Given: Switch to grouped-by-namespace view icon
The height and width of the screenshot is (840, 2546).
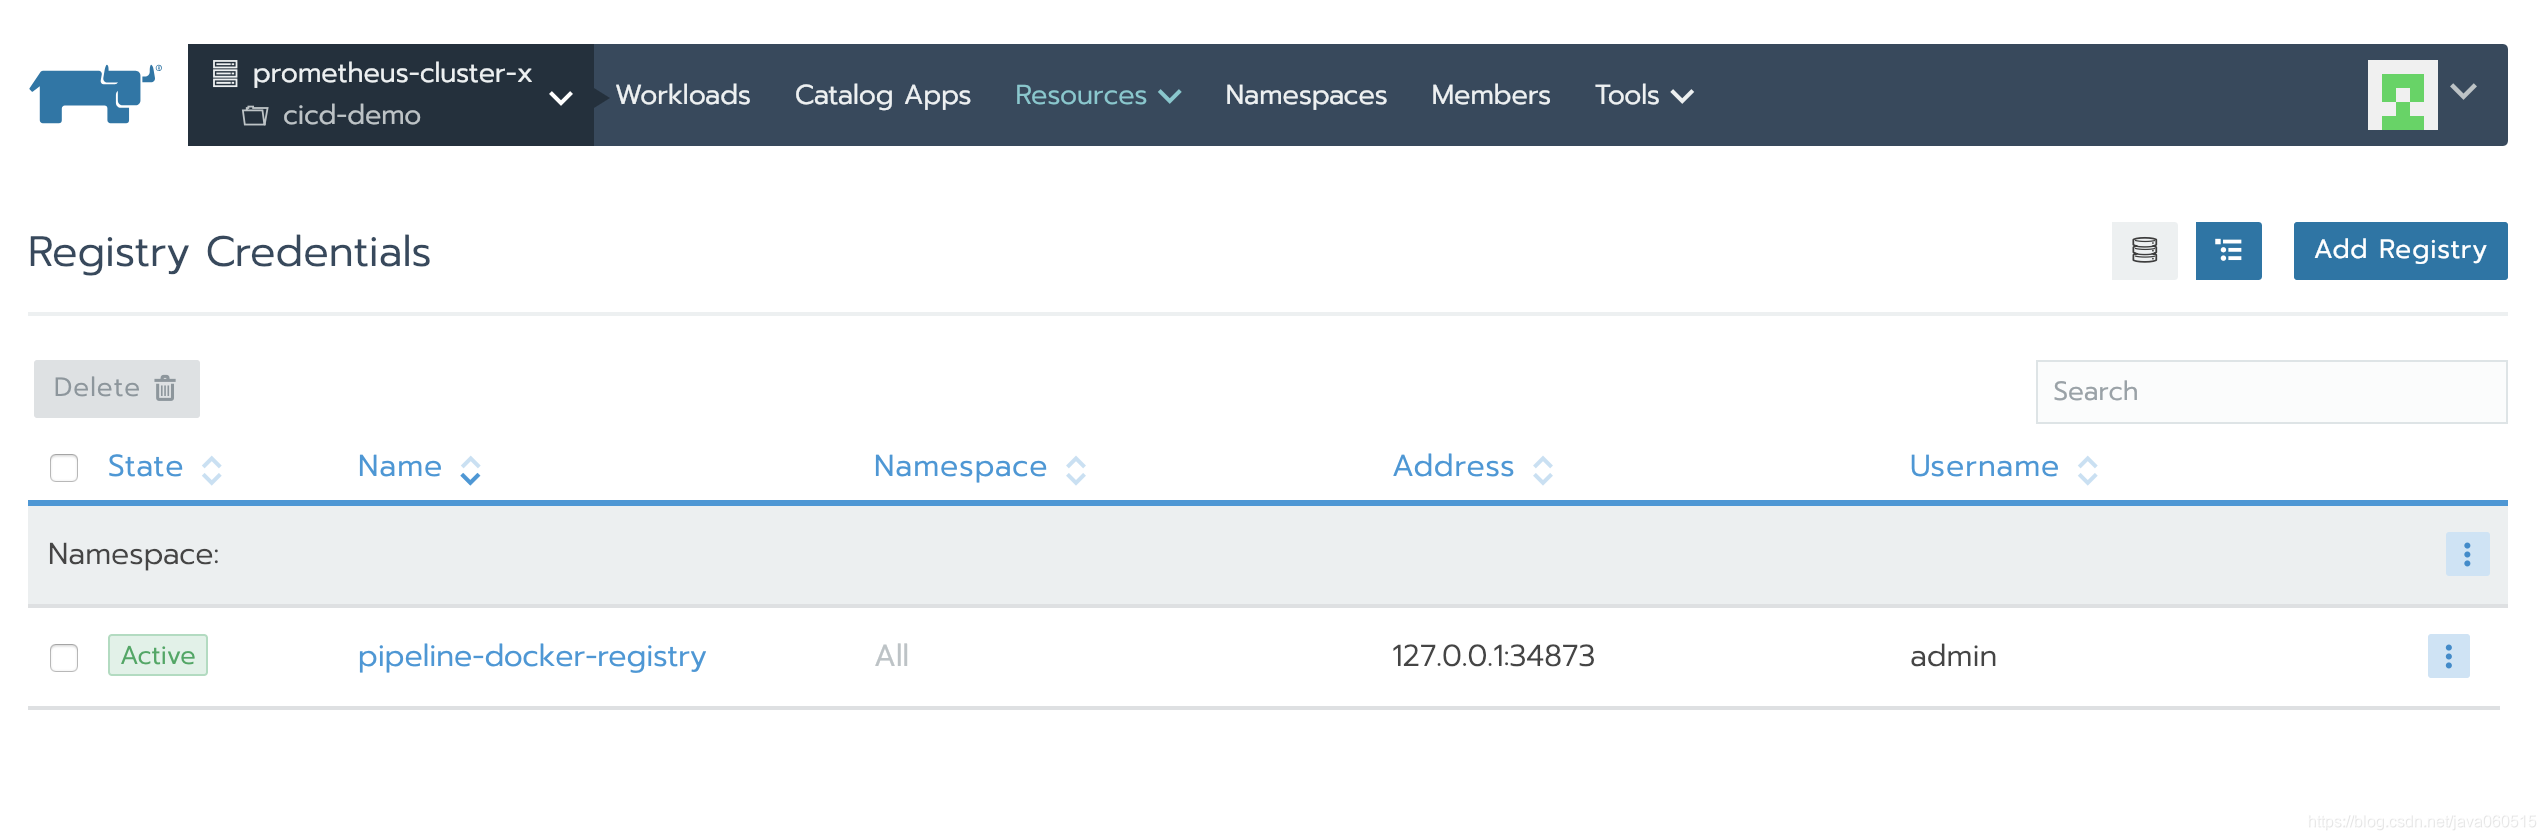Looking at the screenshot, I should [2228, 251].
